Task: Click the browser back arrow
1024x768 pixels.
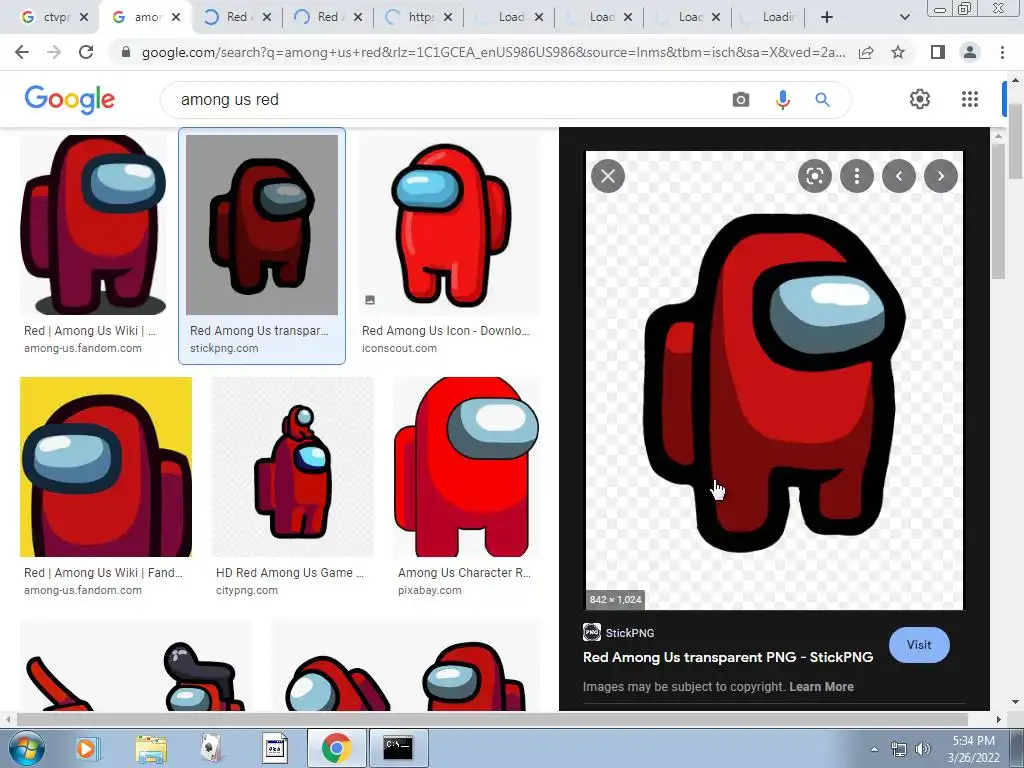Action: pos(22,52)
